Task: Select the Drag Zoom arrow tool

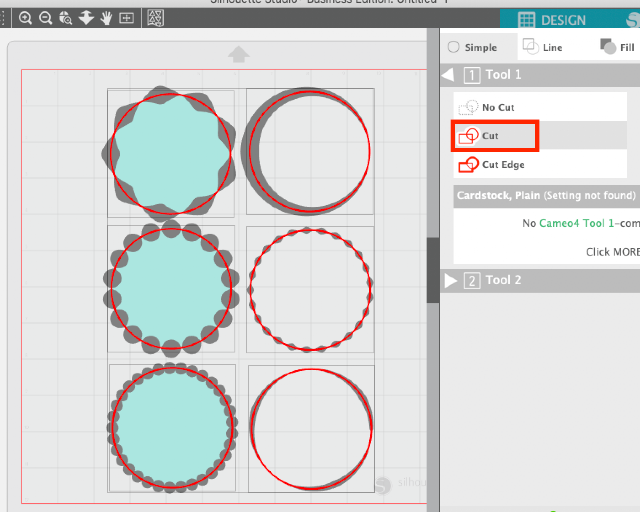Action: [x=86, y=18]
